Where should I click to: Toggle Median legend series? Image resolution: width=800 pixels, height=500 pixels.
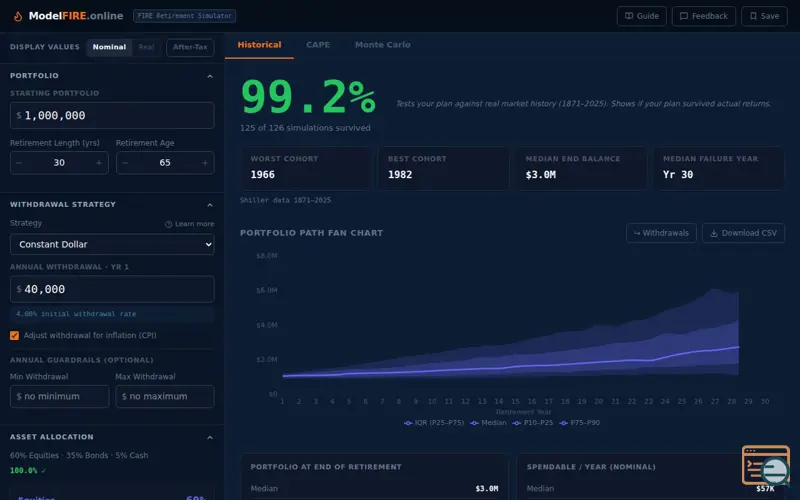(488, 423)
